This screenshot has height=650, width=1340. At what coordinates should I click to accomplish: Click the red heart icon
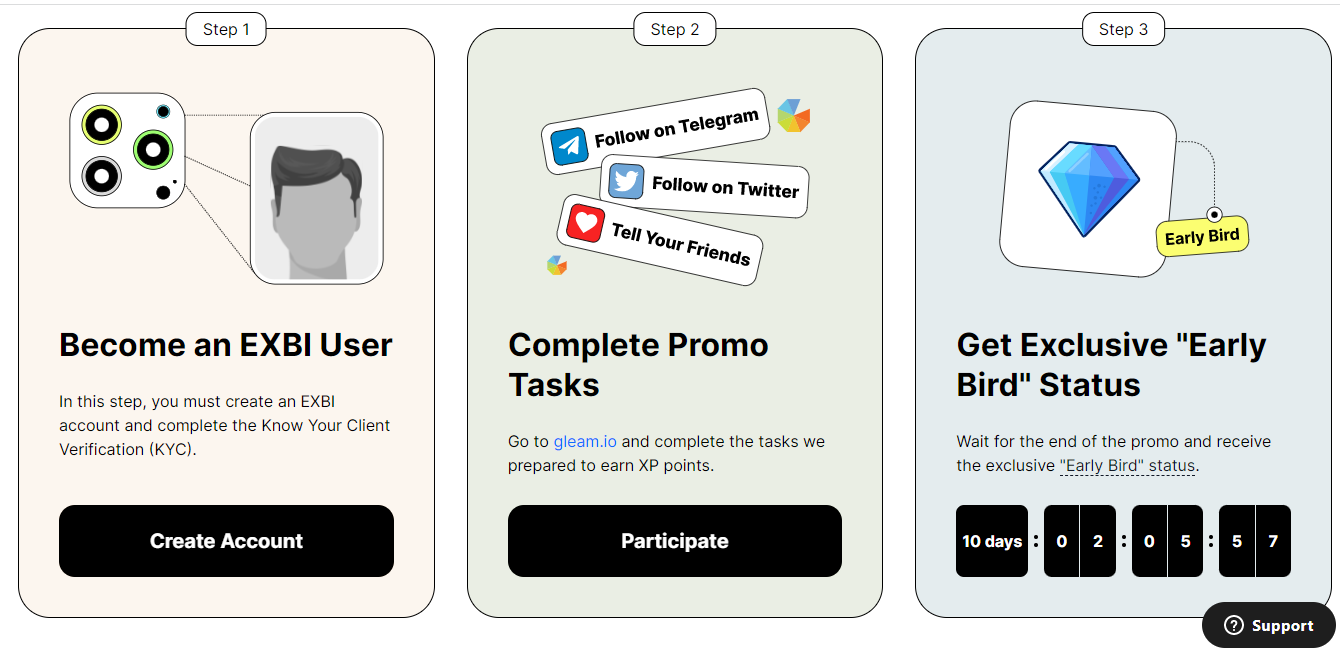click(x=585, y=221)
